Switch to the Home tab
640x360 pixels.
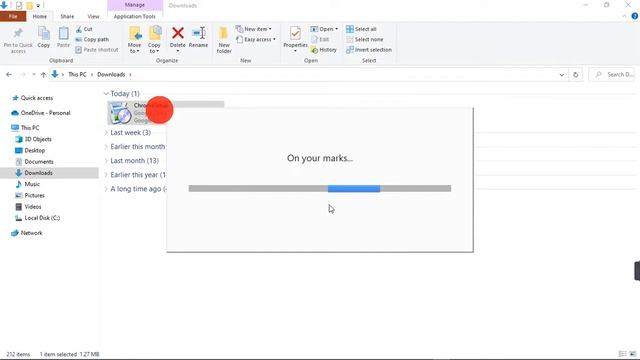[x=40, y=16]
